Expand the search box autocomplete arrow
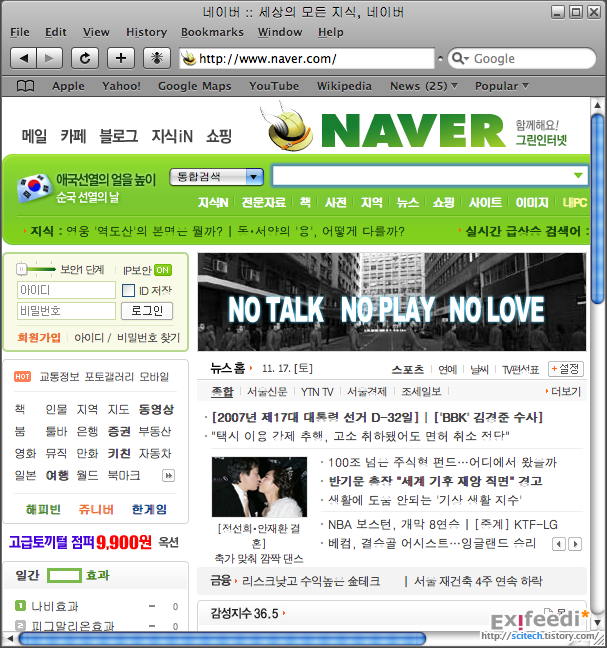 pyautogui.click(x=578, y=176)
